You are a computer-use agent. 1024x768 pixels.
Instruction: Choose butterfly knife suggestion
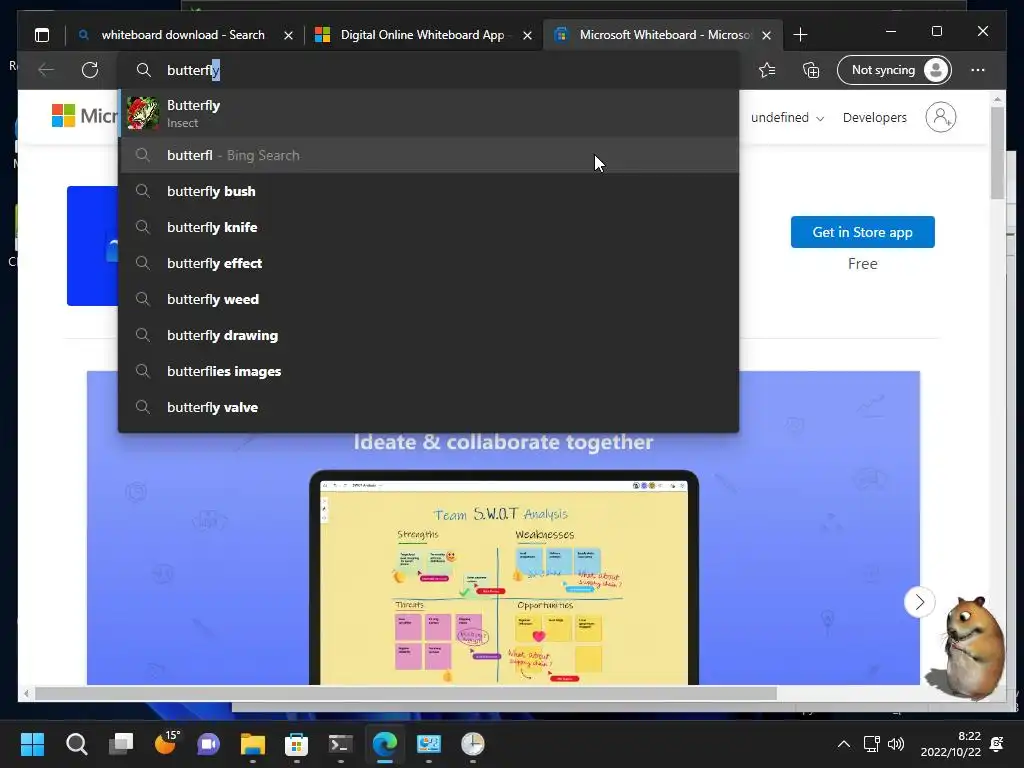428,227
